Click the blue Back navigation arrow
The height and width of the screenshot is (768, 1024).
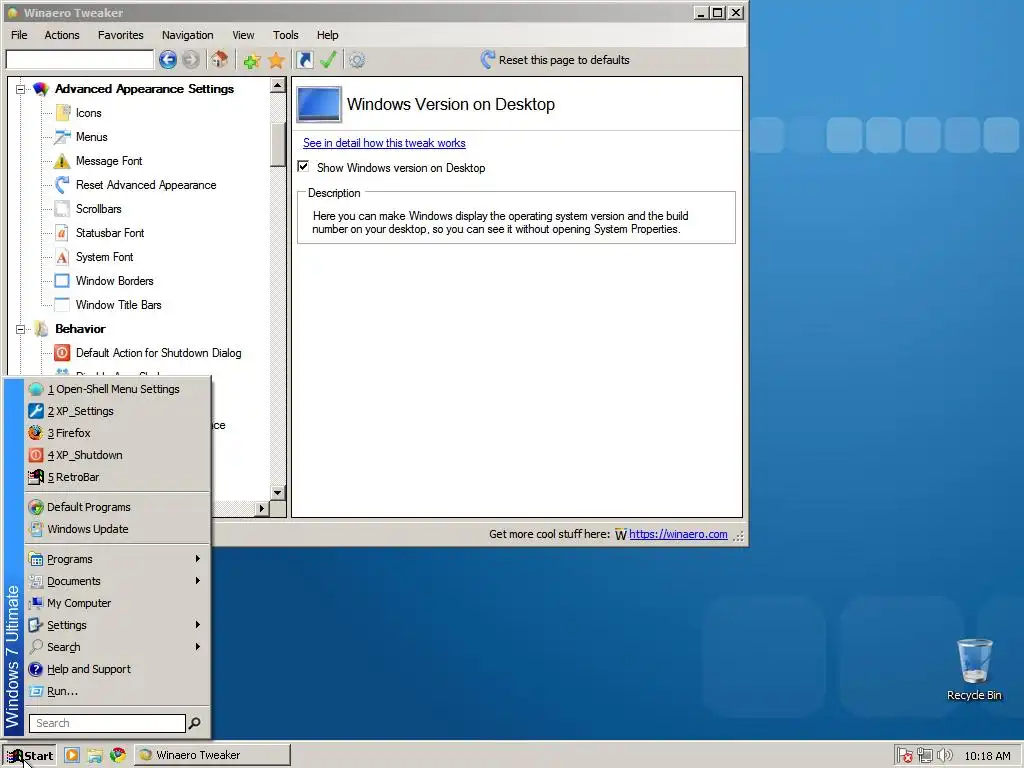coord(168,60)
